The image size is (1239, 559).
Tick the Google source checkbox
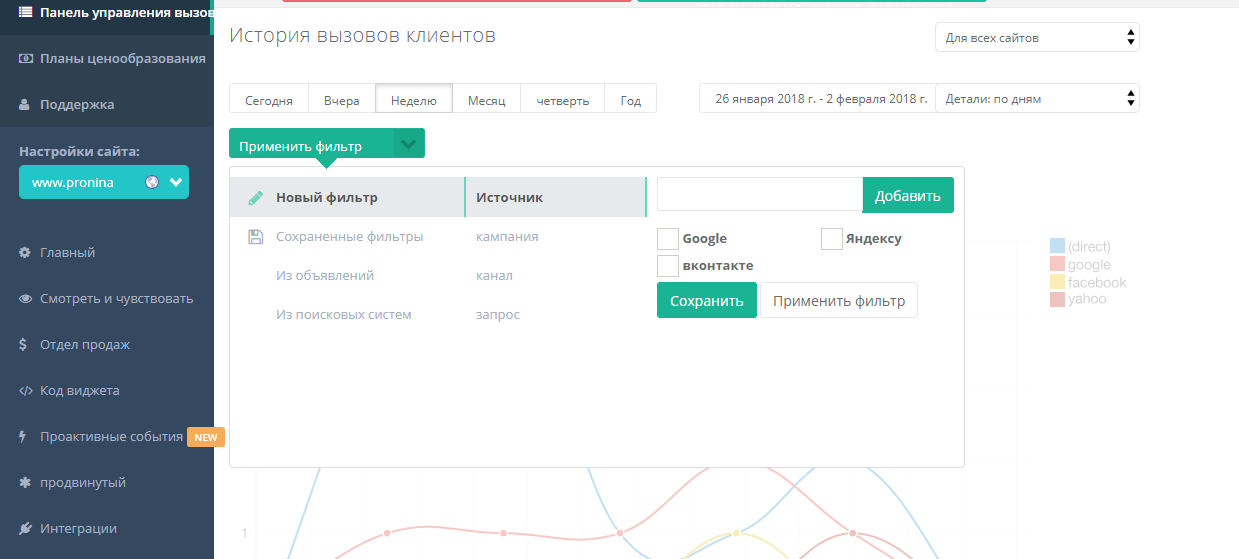668,239
